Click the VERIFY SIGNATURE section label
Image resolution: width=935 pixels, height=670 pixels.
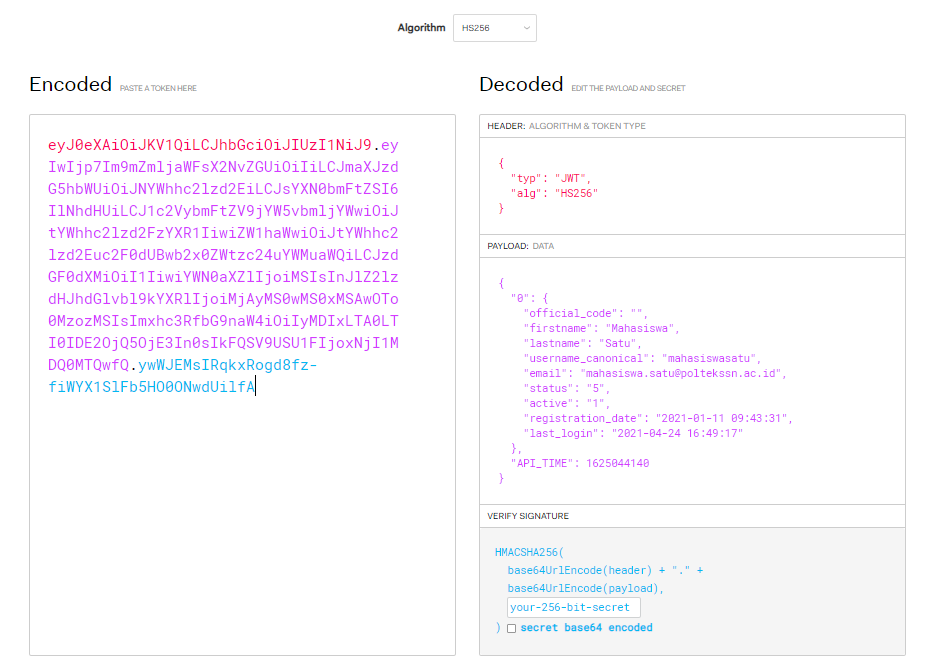tap(528, 516)
